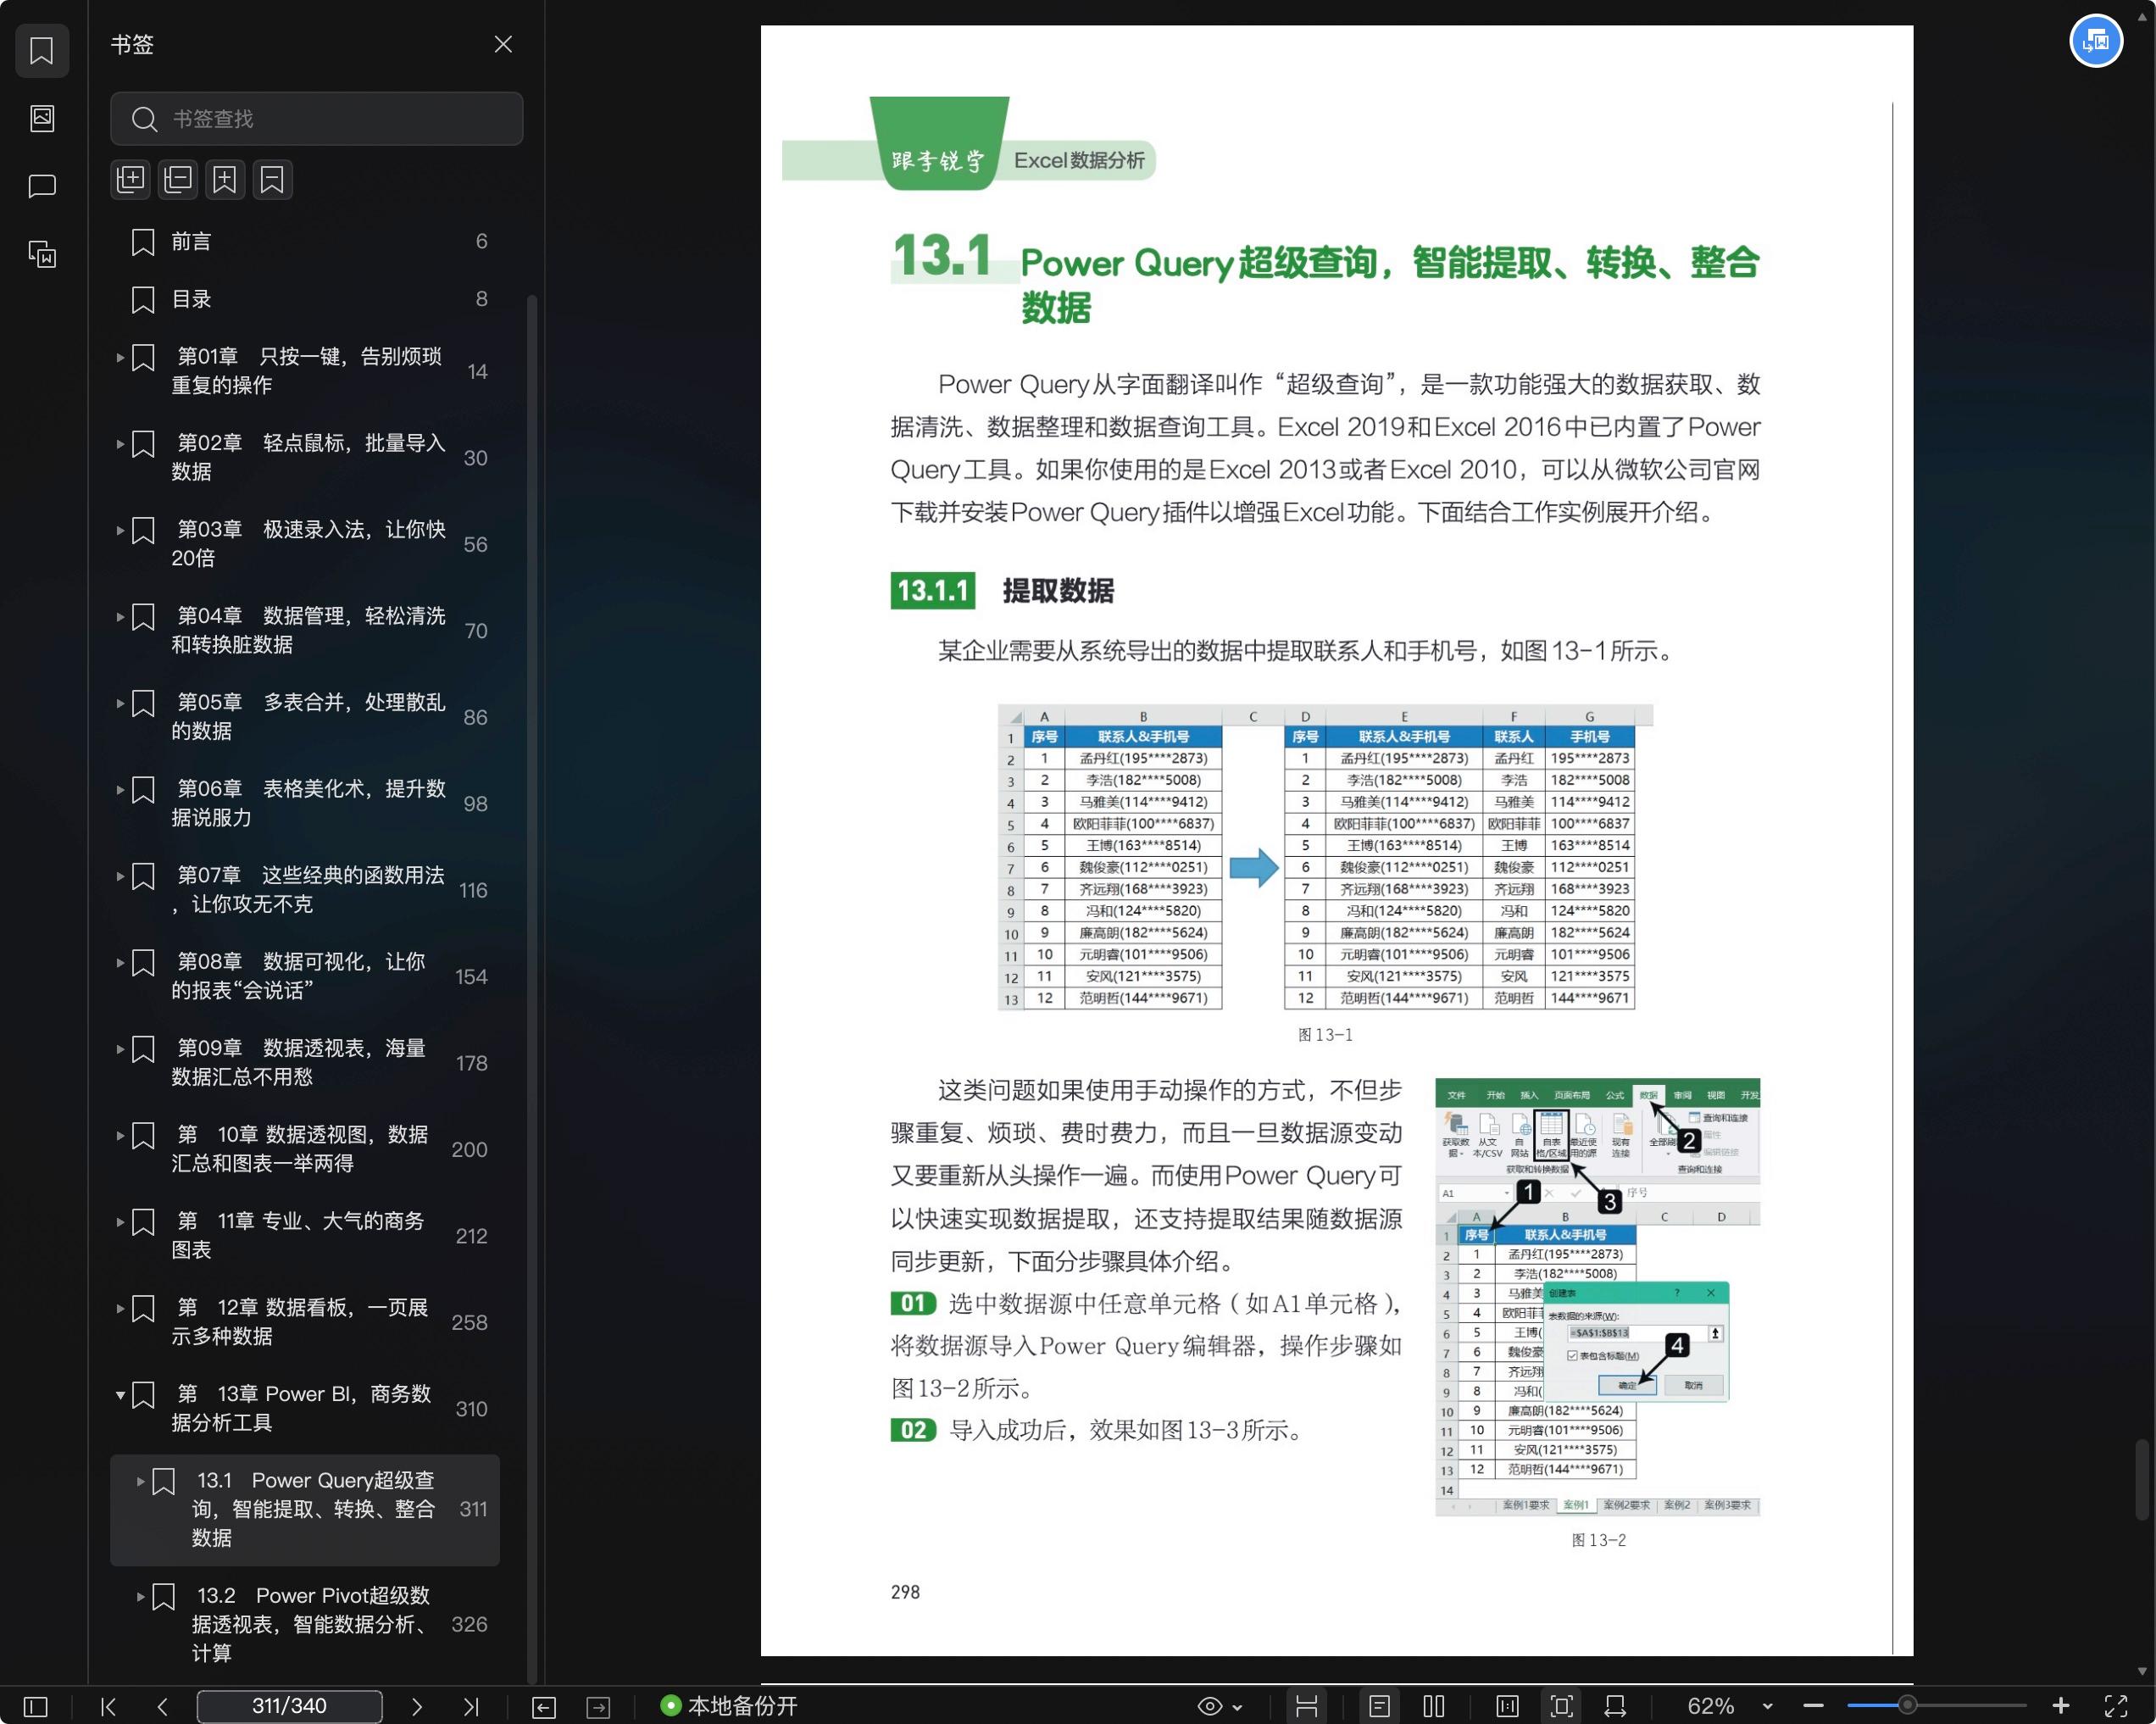Click the page number field 311/340

tap(289, 1706)
